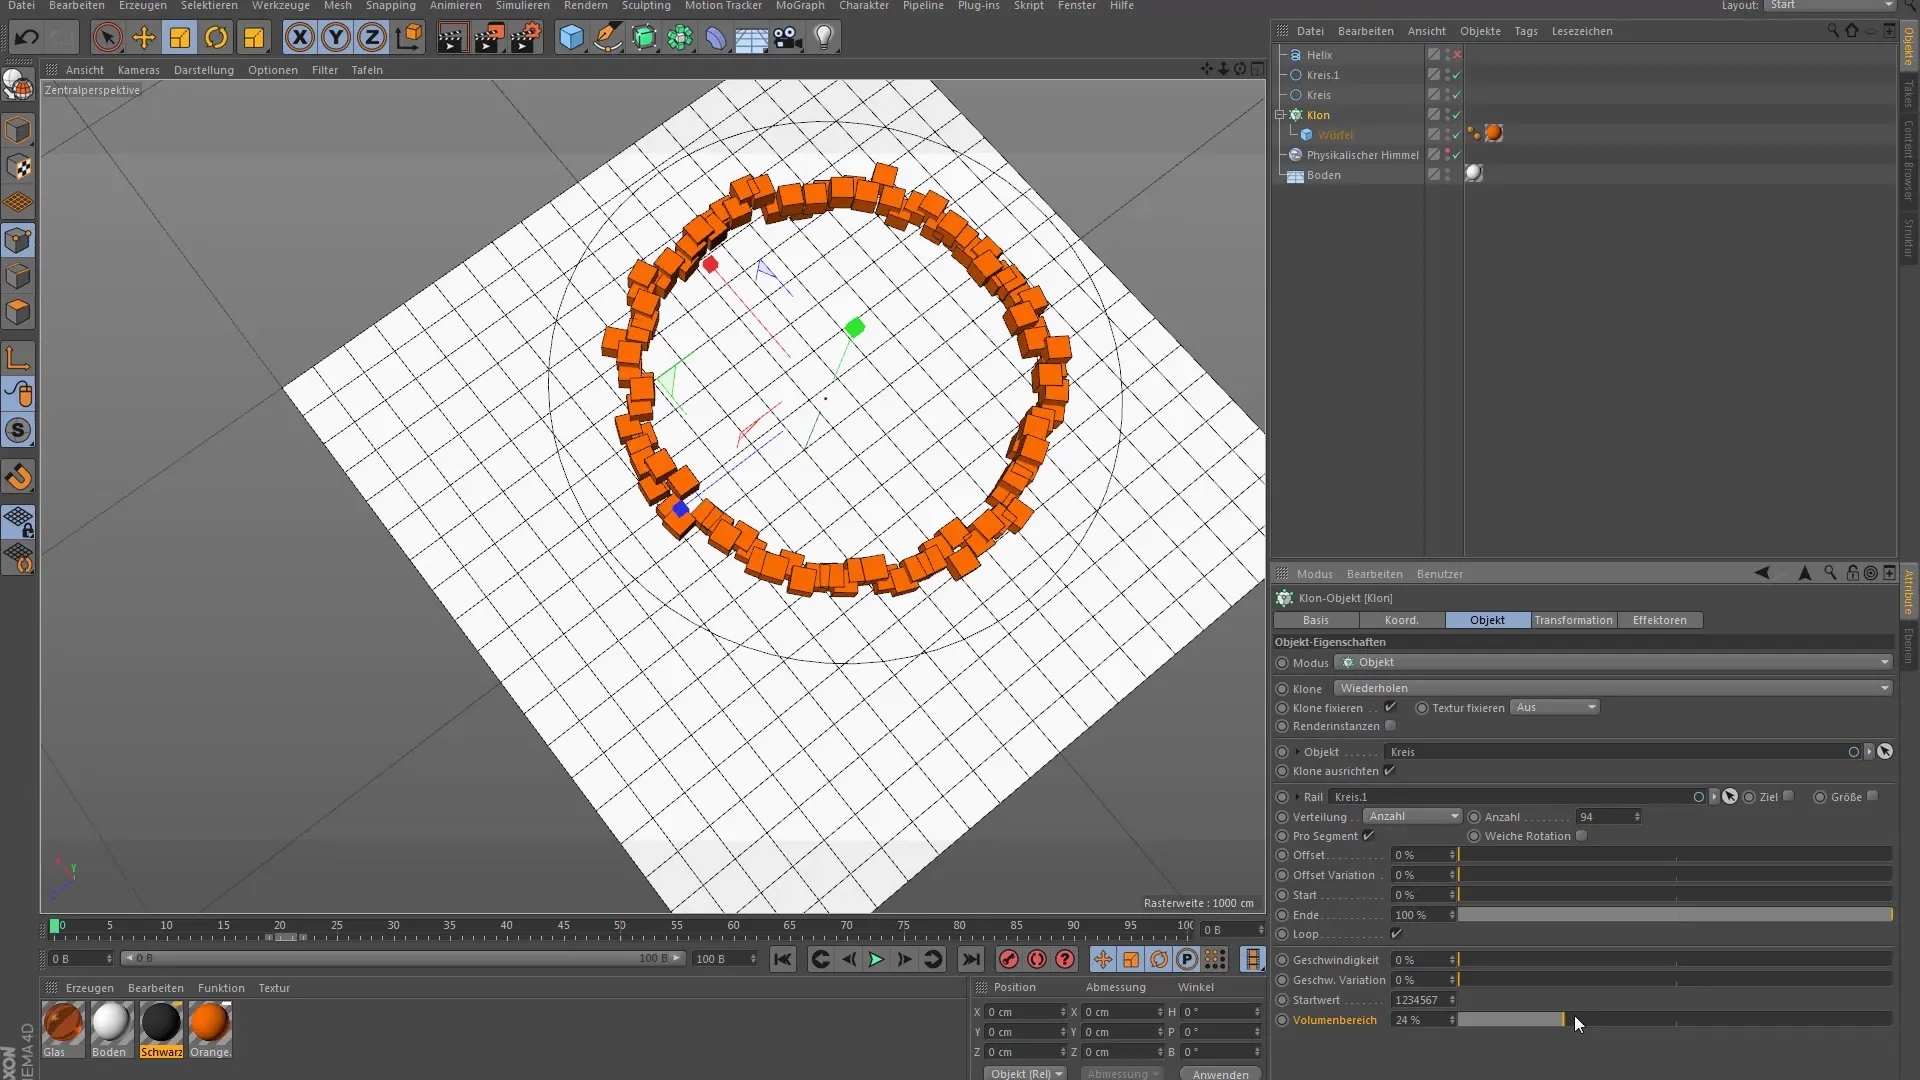Viewport: 1920px width, 1080px height.
Task: Open the deformer objects icon
Action: coord(716,38)
